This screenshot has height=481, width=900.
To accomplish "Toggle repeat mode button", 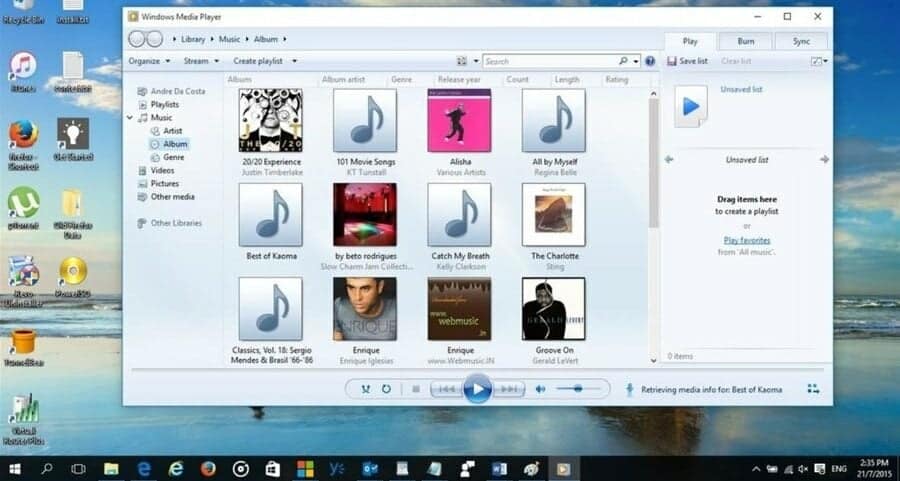I will tap(386, 389).
